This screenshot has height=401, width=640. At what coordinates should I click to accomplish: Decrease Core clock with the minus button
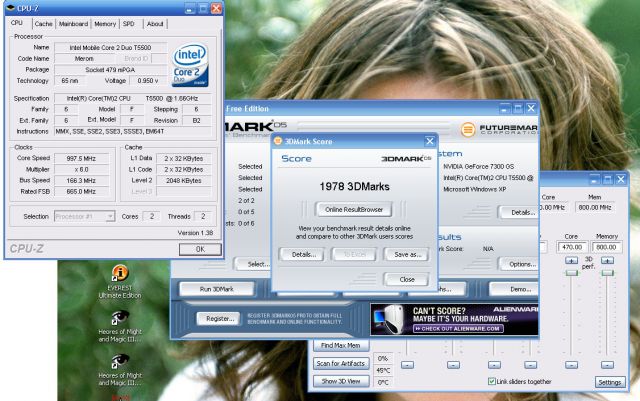click(x=571, y=365)
